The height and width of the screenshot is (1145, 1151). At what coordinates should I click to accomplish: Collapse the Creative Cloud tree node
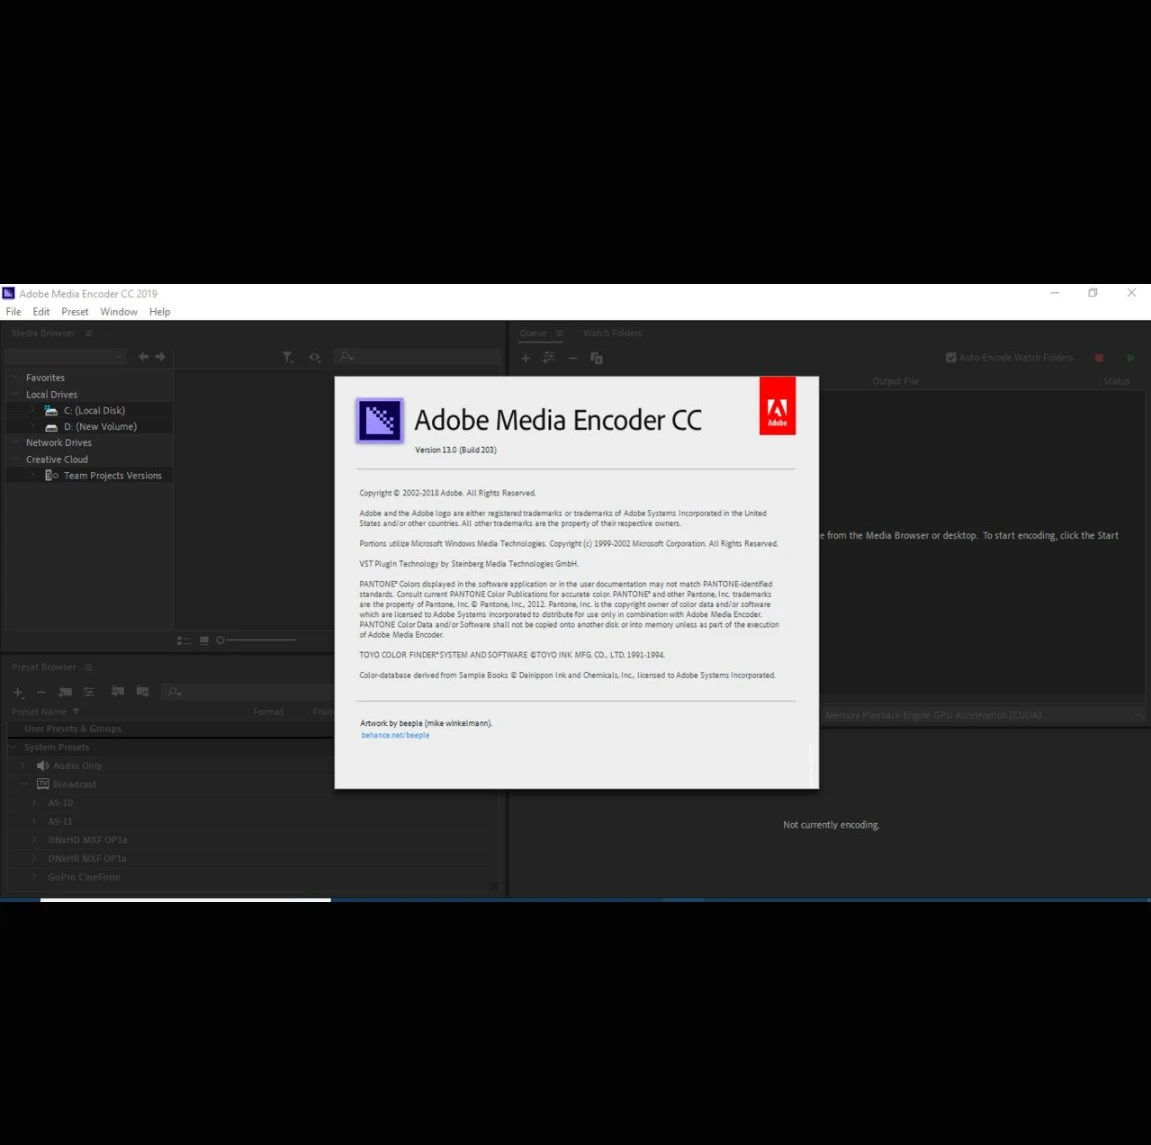(x=14, y=459)
